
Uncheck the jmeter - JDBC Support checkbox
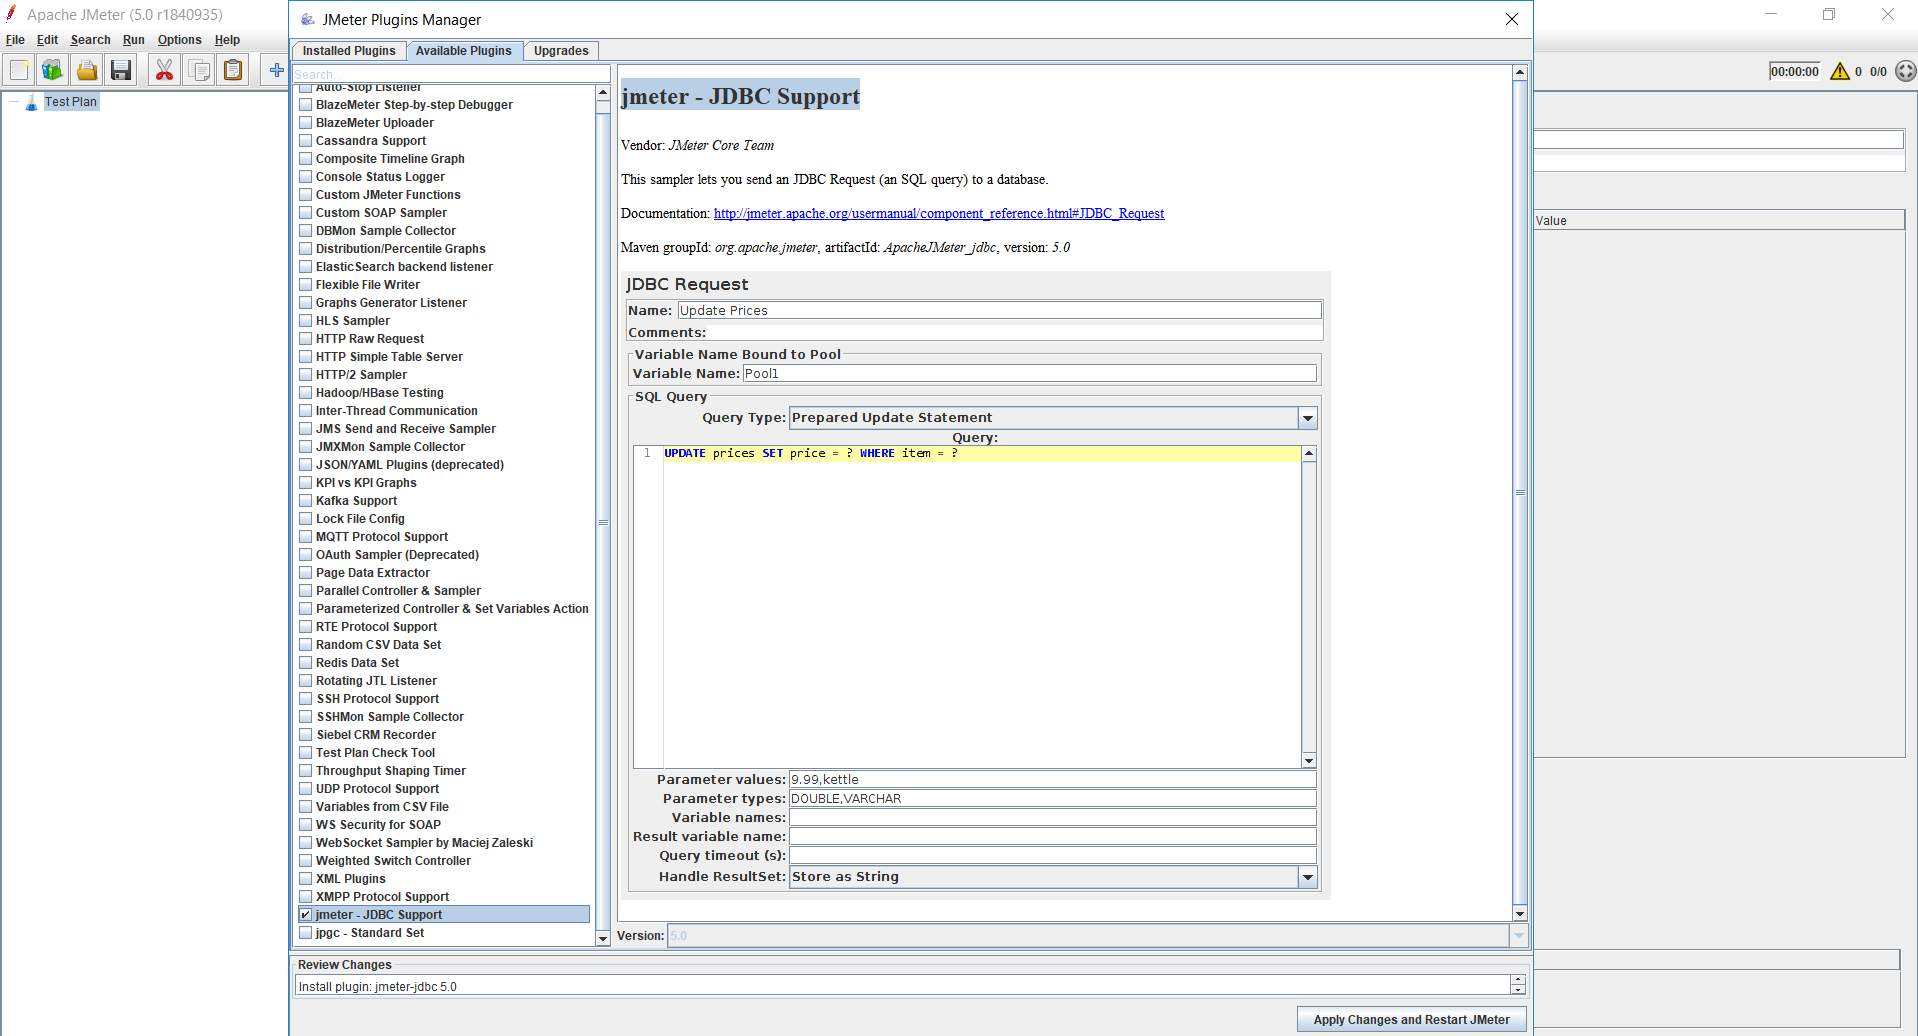[x=306, y=915]
